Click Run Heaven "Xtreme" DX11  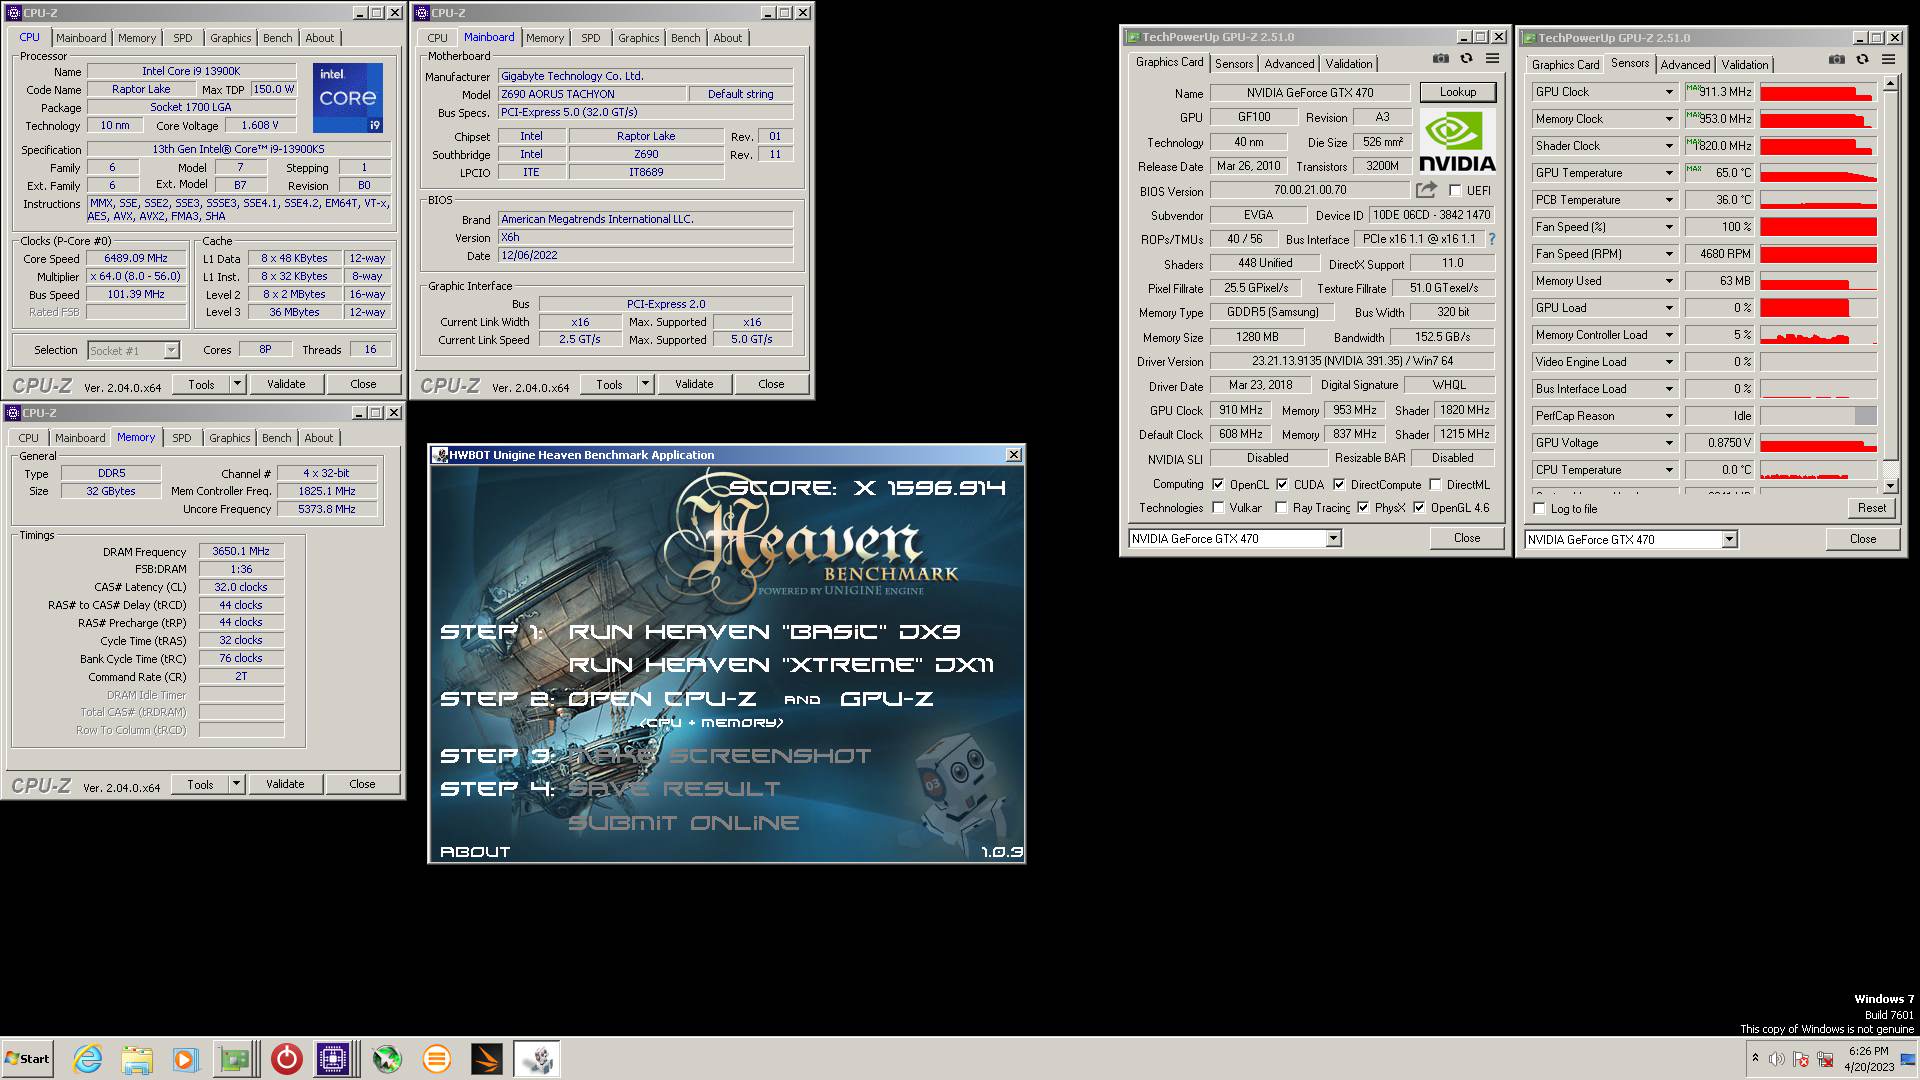tap(781, 665)
